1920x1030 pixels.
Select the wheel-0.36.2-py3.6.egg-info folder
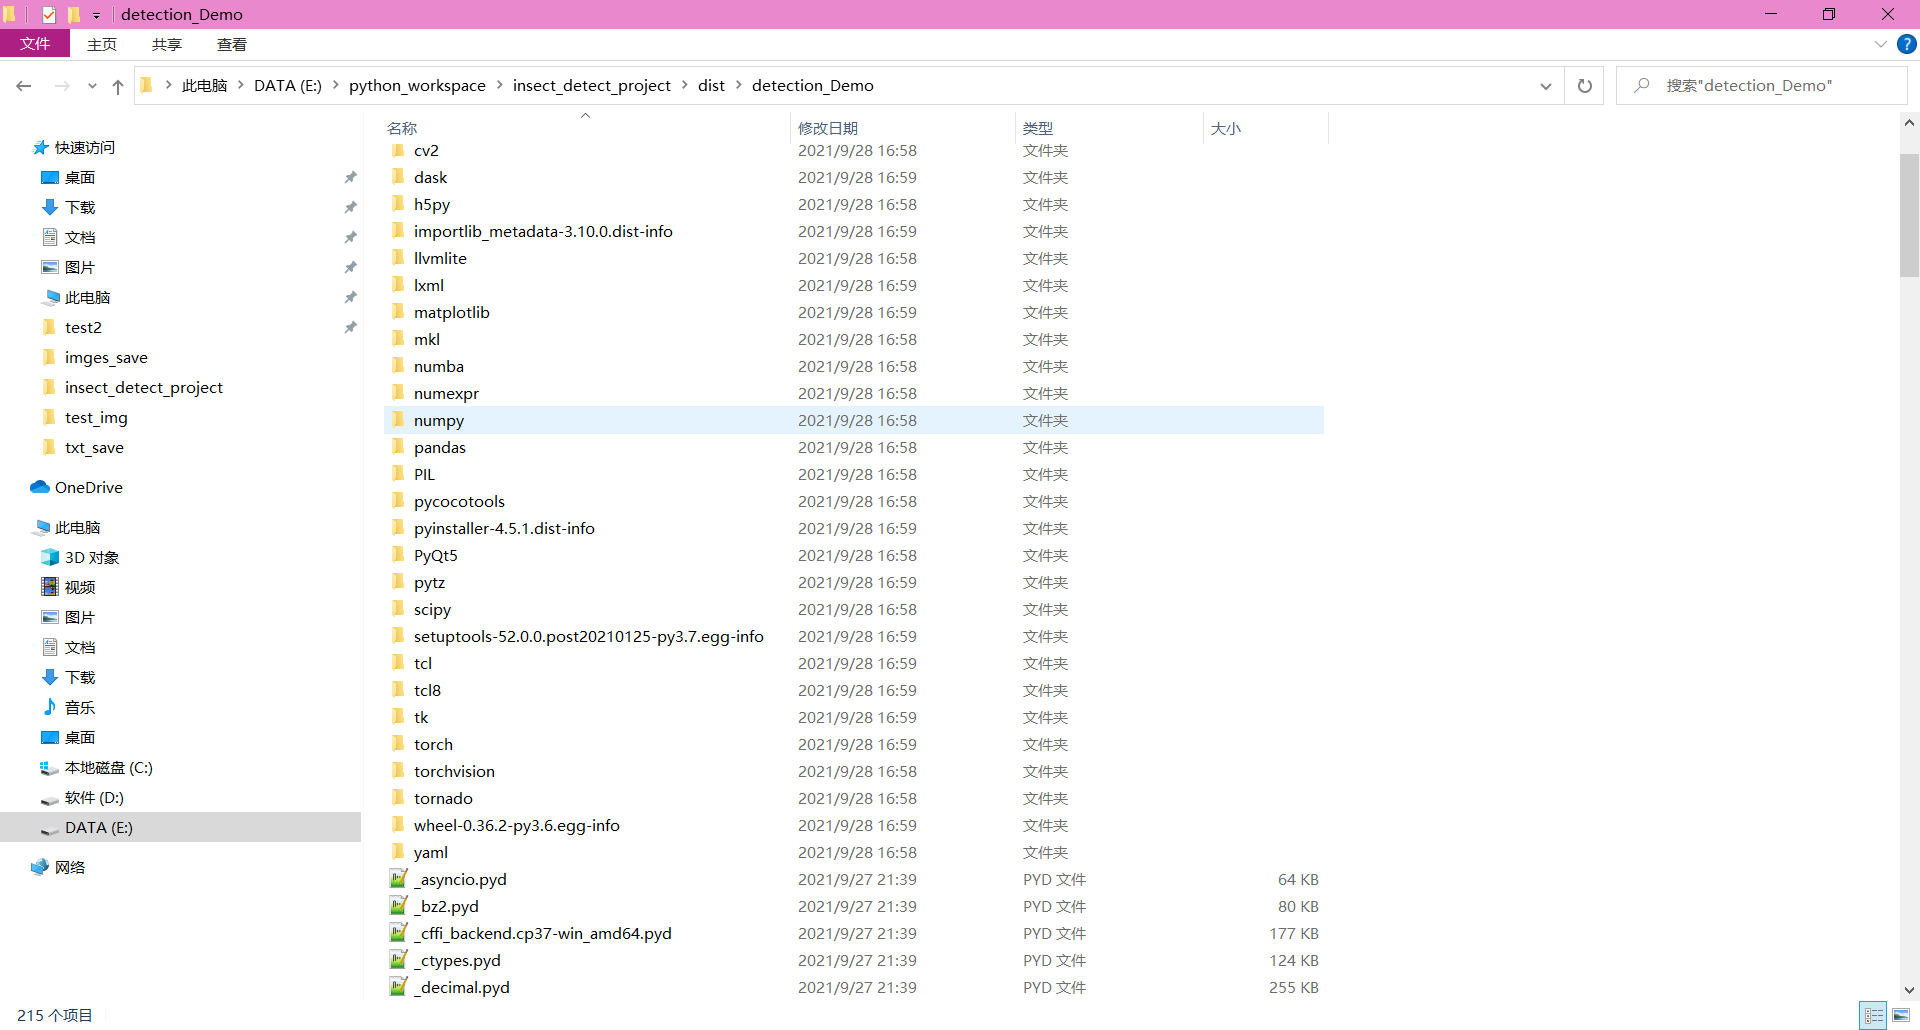(516, 825)
